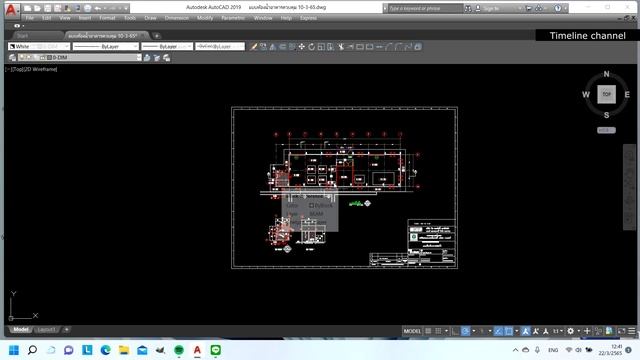Toggle Snap mode in status bar
This screenshot has width=640, height=360.
(x=438, y=331)
